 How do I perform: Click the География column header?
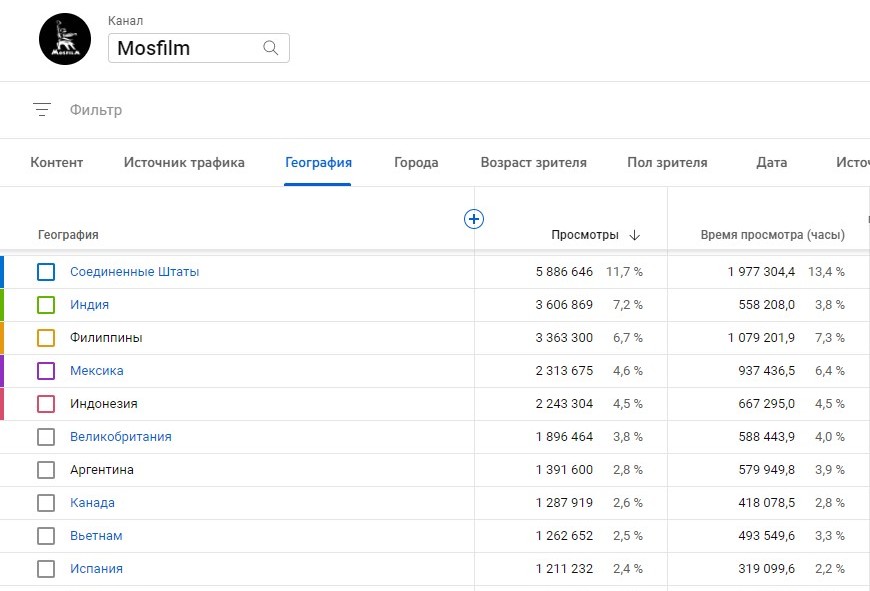coord(68,235)
